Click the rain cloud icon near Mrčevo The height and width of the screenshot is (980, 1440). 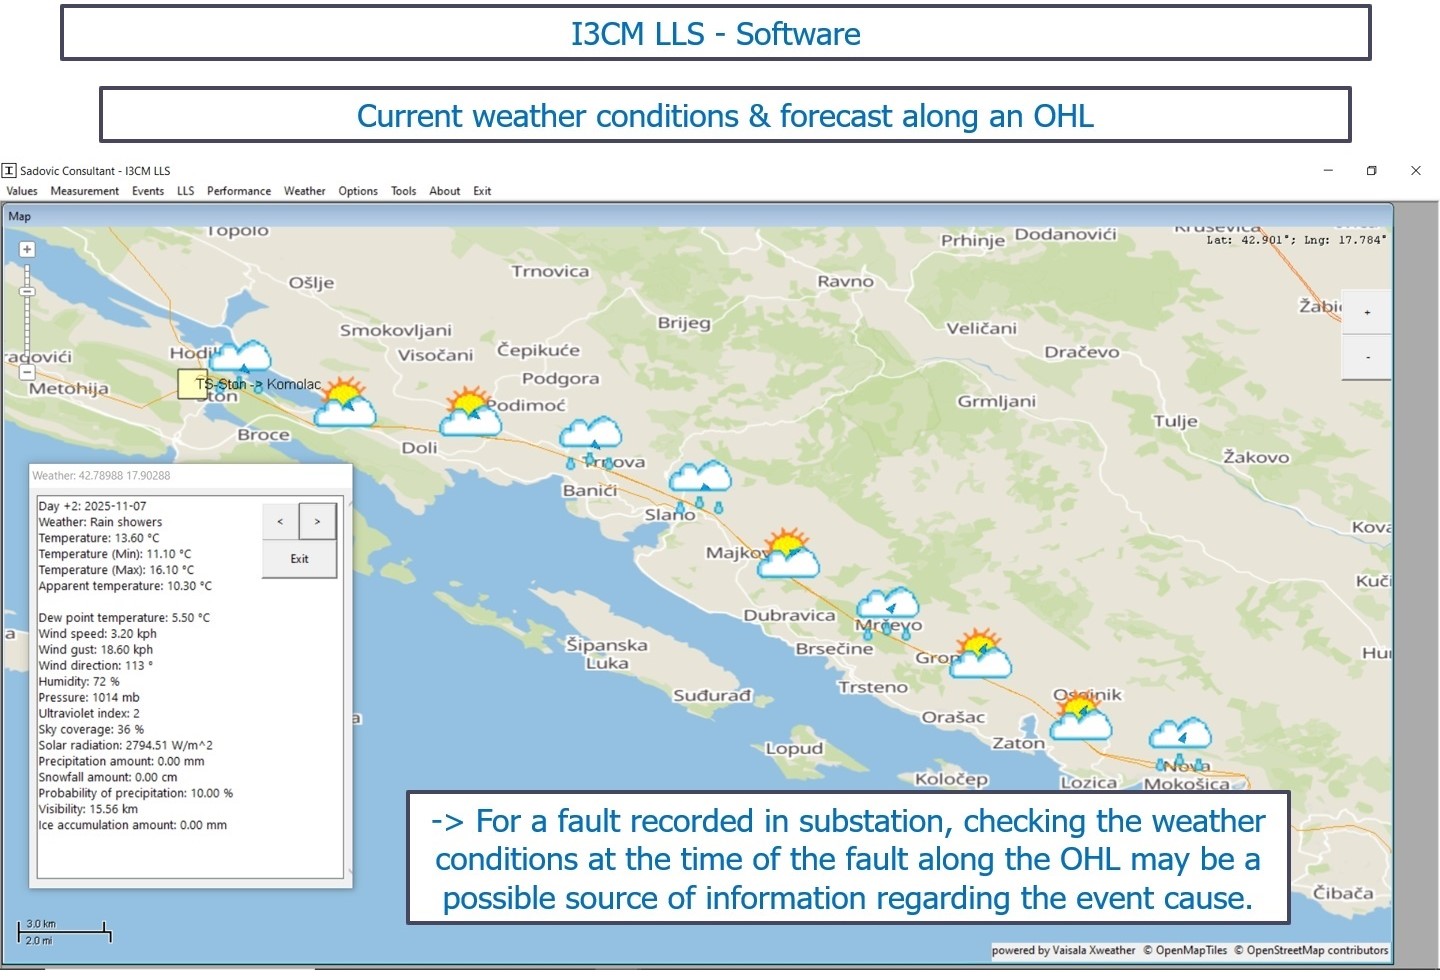(887, 606)
